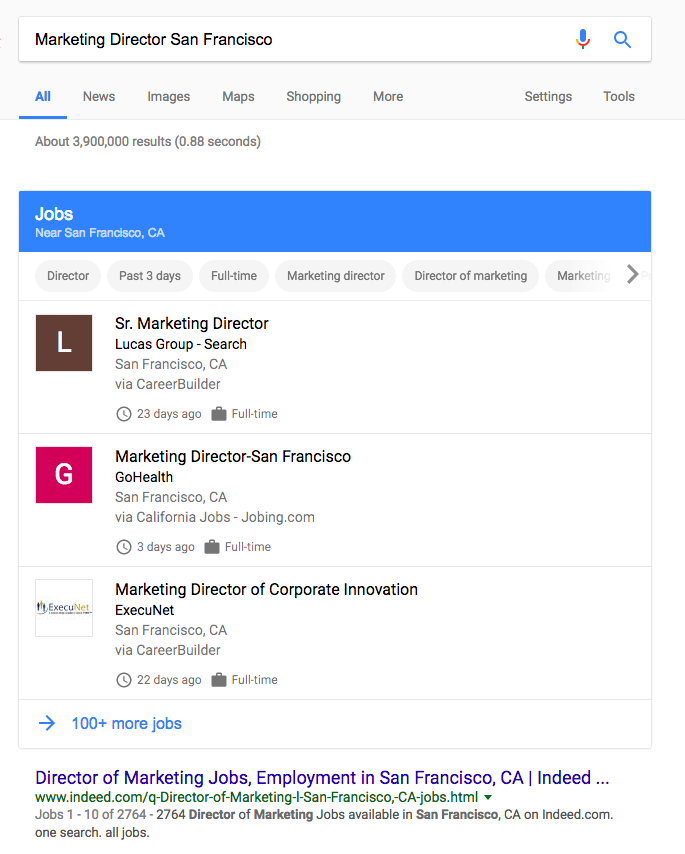Click the Lucas Group 'L' logo
Screen dimensions: 685x854
pyautogui.click(x=64, y=343)
